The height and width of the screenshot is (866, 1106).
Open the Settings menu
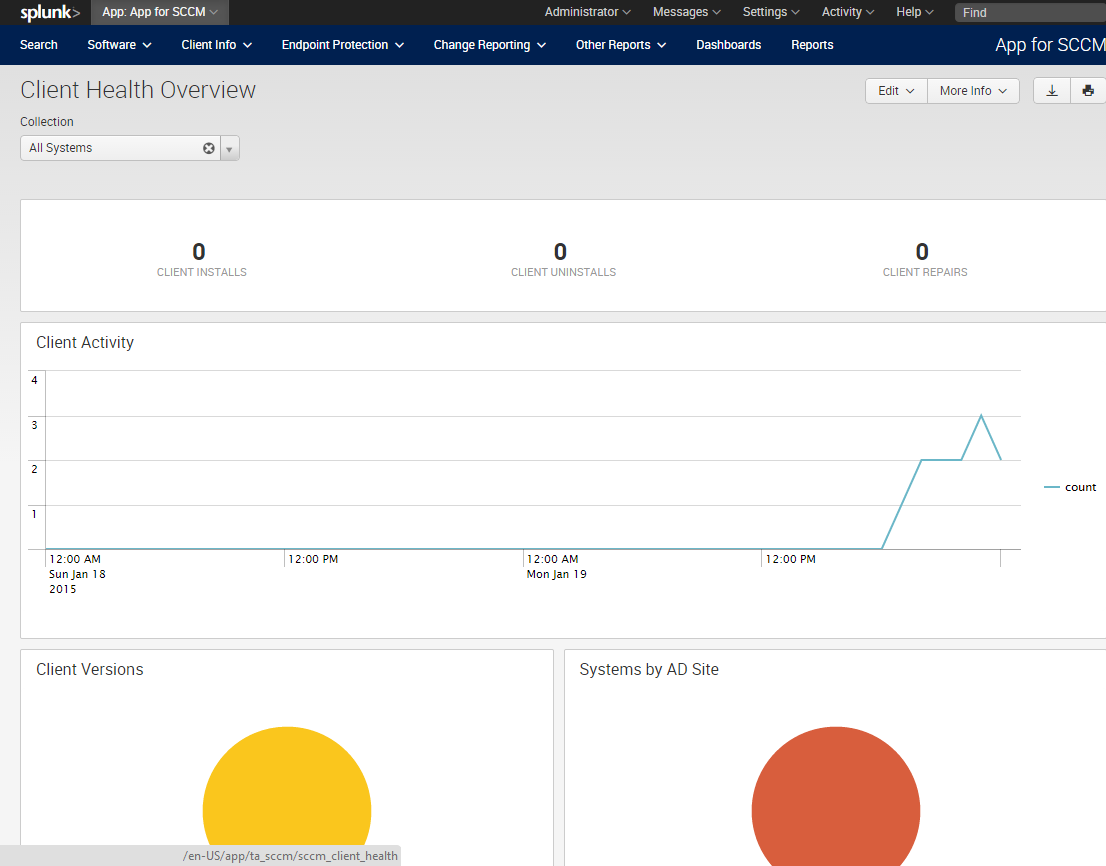[771, 12]
